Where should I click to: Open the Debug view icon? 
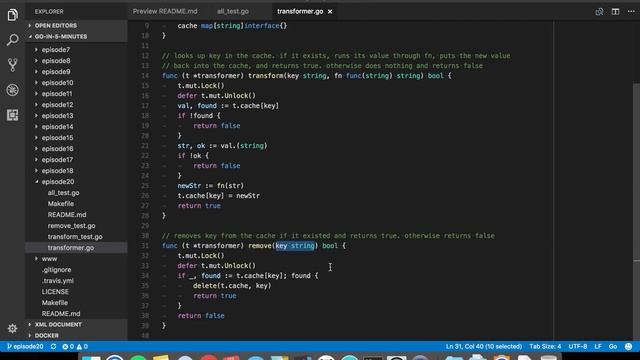tap(12, 90)
